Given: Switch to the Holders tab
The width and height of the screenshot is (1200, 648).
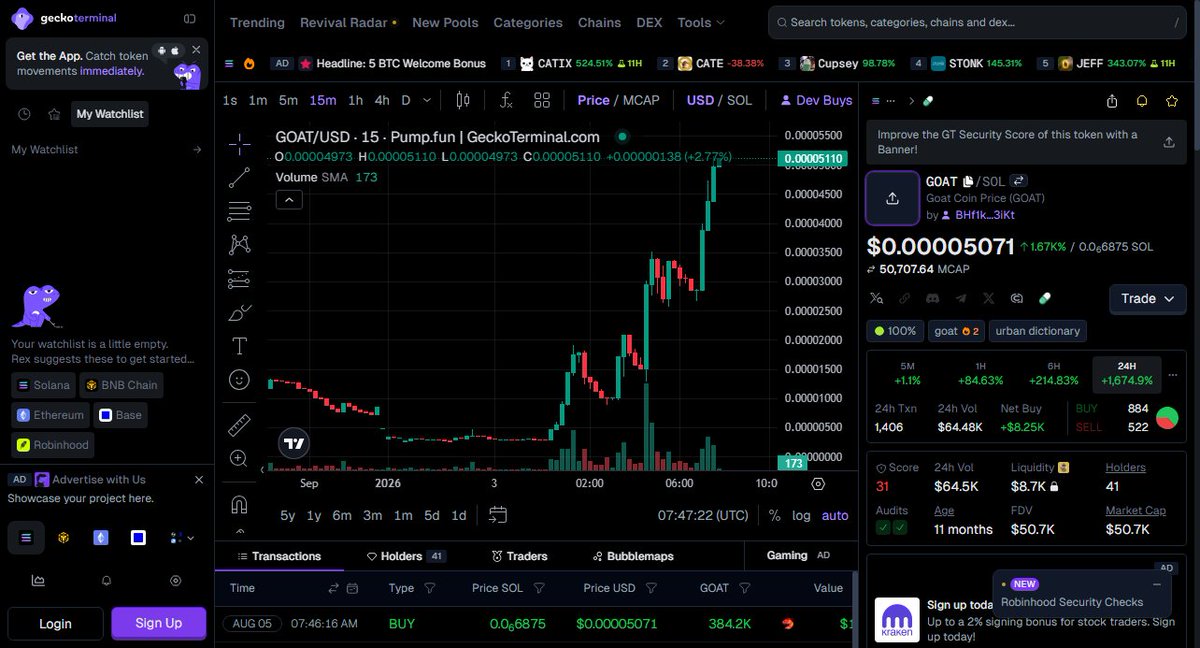Looking at the screenshot, I should (x=406, y=556).
